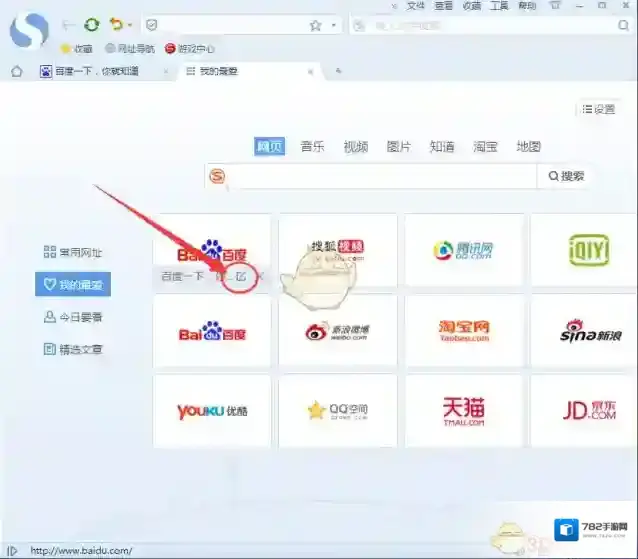The image size is (638, 559).
Task: Click the Sogou browser avatar logo
Action: (x=29, y=30)
